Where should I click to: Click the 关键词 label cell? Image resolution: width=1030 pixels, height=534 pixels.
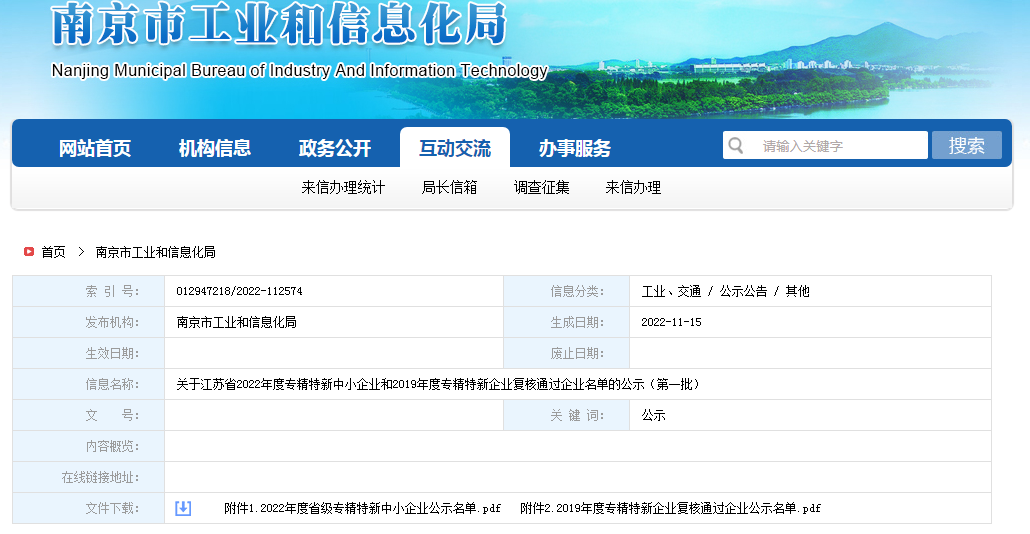click(566, 415)
